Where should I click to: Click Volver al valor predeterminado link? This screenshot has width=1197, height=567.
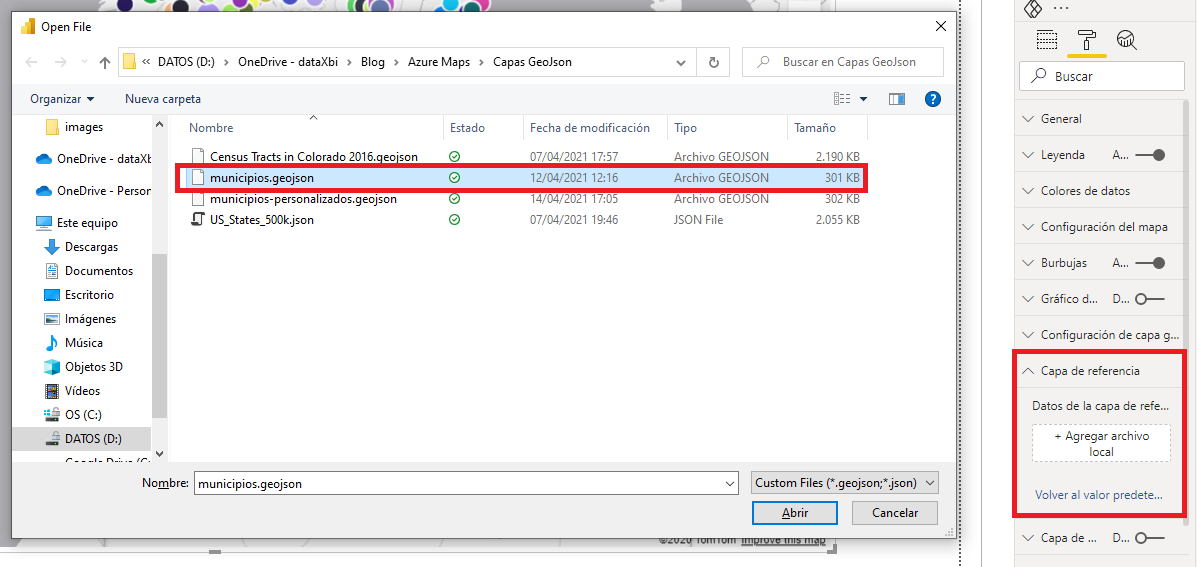point(1099,495)
